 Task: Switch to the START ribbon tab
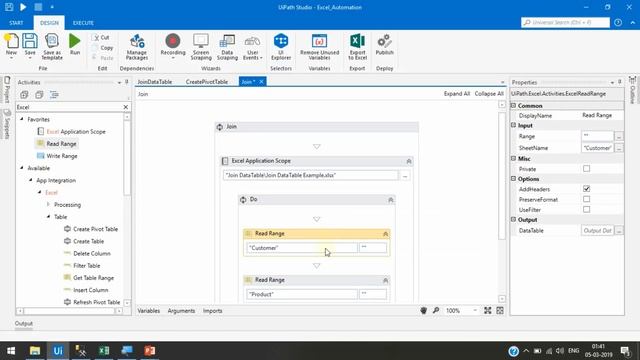(x=16, y=23)
